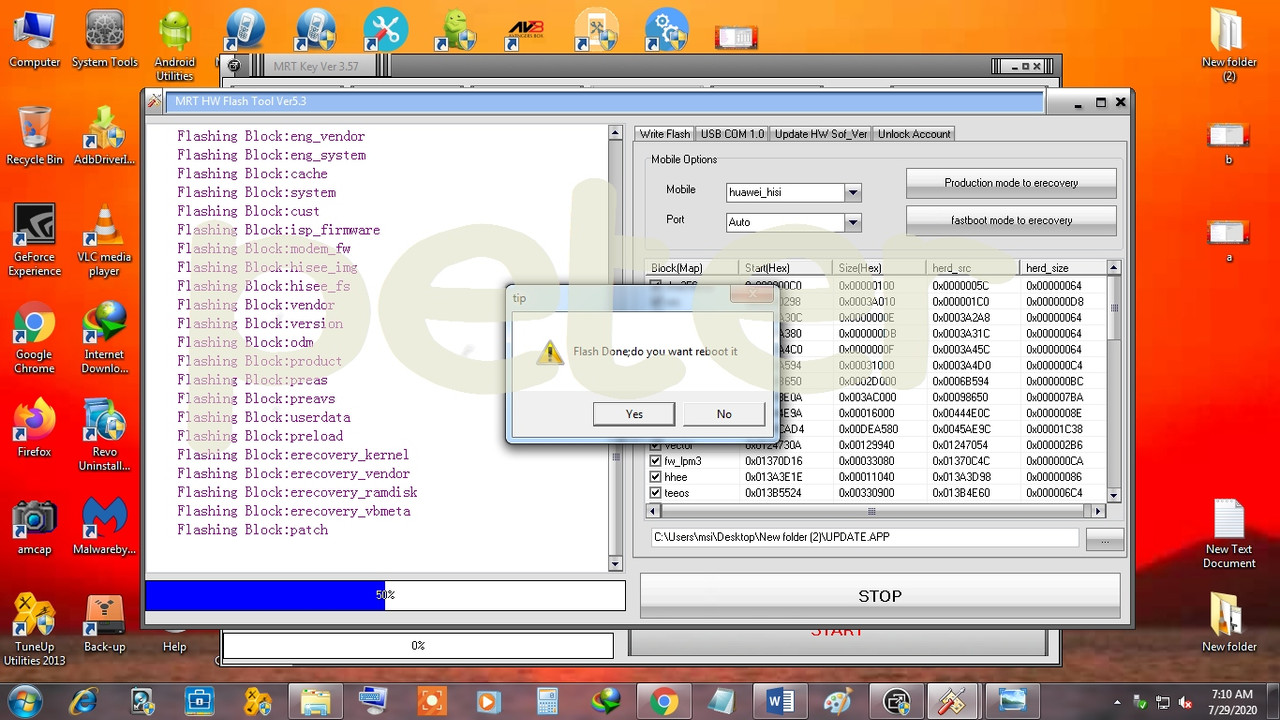The height and width of the screenshot is (720, 1280).
Task: Click the system tray volume icon
Action: (1186, 702)
